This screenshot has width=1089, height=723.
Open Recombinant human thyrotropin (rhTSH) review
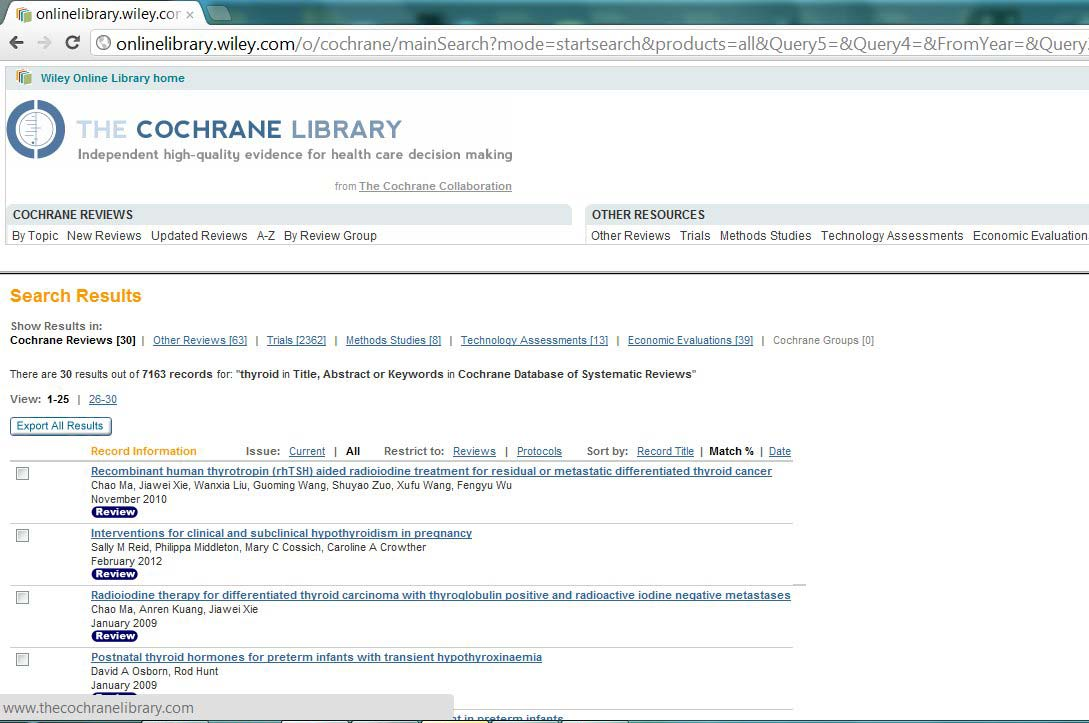pos(431,471)
